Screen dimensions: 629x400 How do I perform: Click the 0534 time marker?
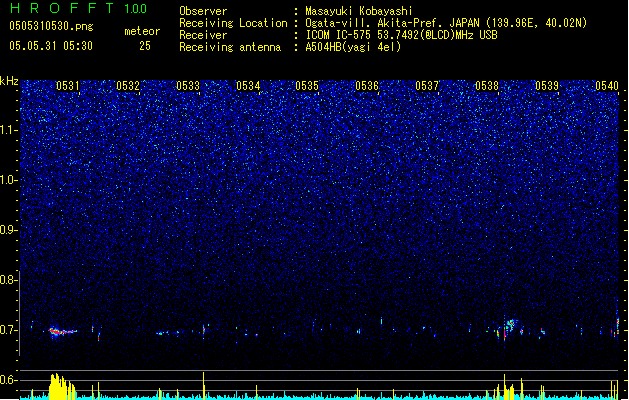pyautogui.click(x=248, y=86)
